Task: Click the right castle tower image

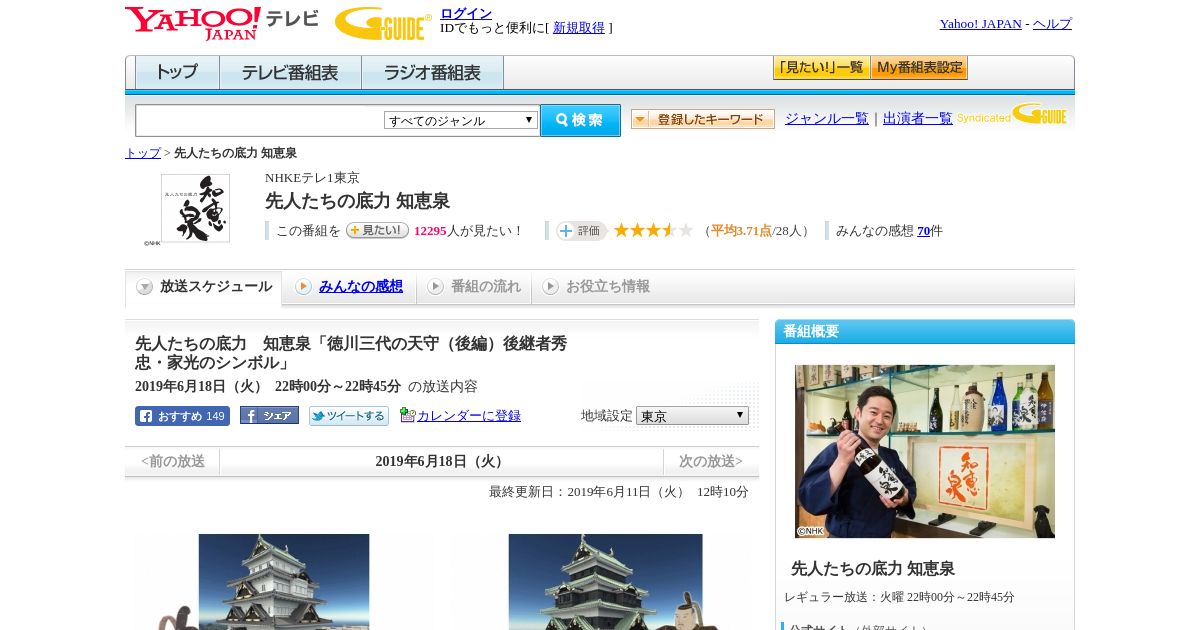Action: tap(605, 582)
